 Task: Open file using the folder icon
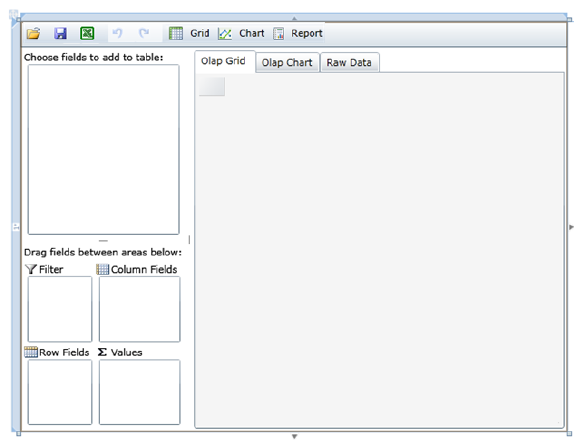[x=33, y=33]
